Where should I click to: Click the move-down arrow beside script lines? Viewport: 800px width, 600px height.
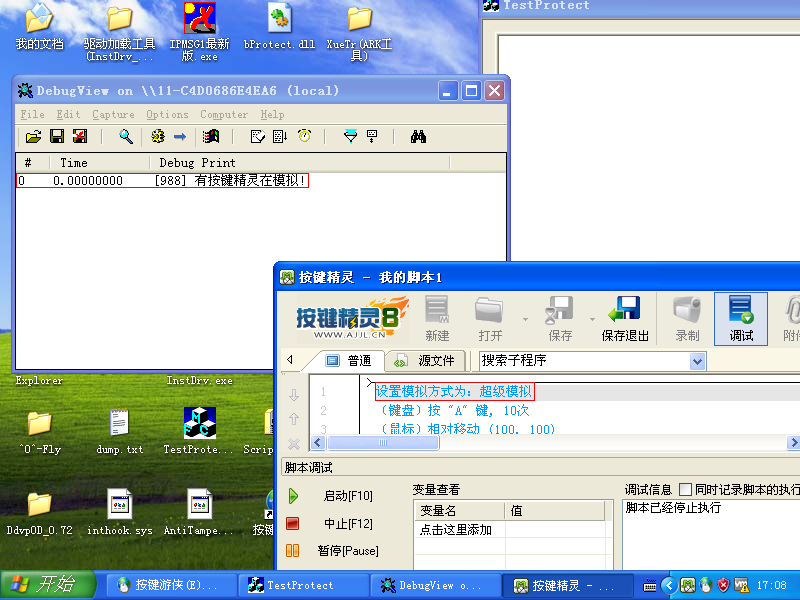[294, 395]
